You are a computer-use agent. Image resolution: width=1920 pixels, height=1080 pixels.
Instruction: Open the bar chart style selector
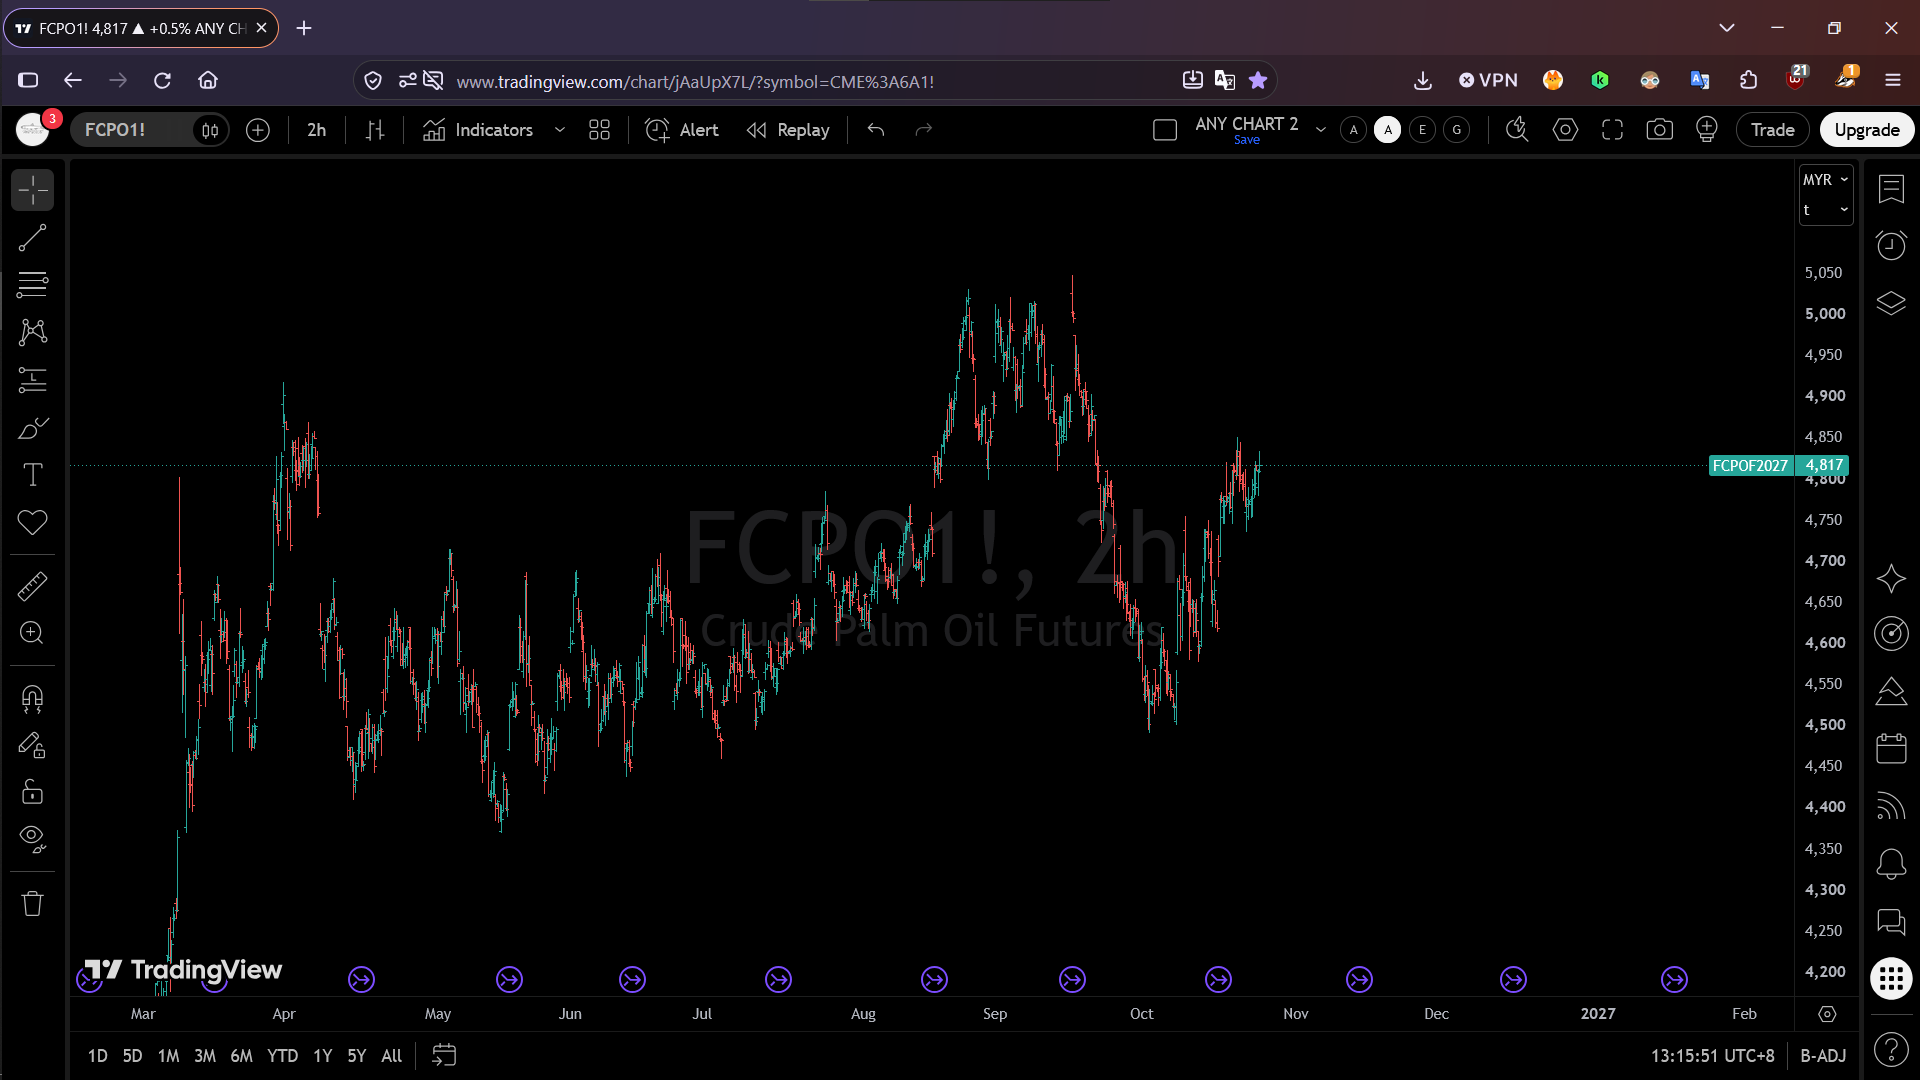click(x=375, y=130)
